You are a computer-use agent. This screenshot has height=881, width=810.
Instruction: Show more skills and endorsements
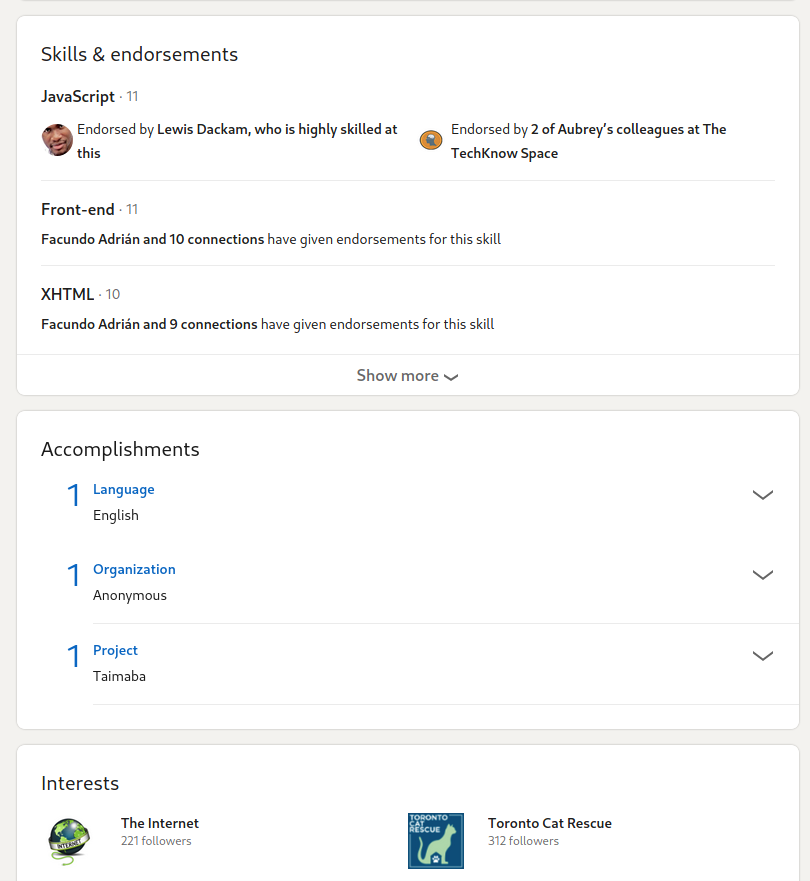[x=408, y=375]
